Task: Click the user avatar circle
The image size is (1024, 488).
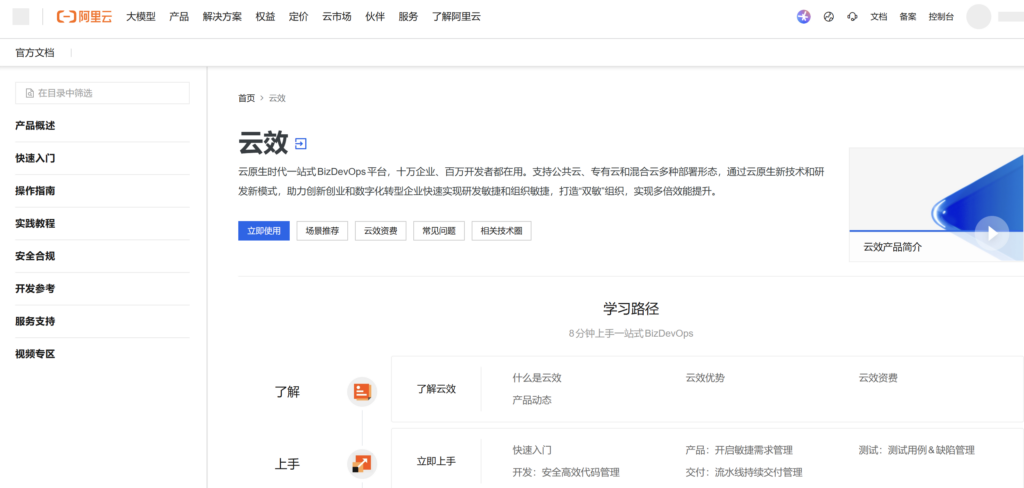Action: [x=978, y=17]
